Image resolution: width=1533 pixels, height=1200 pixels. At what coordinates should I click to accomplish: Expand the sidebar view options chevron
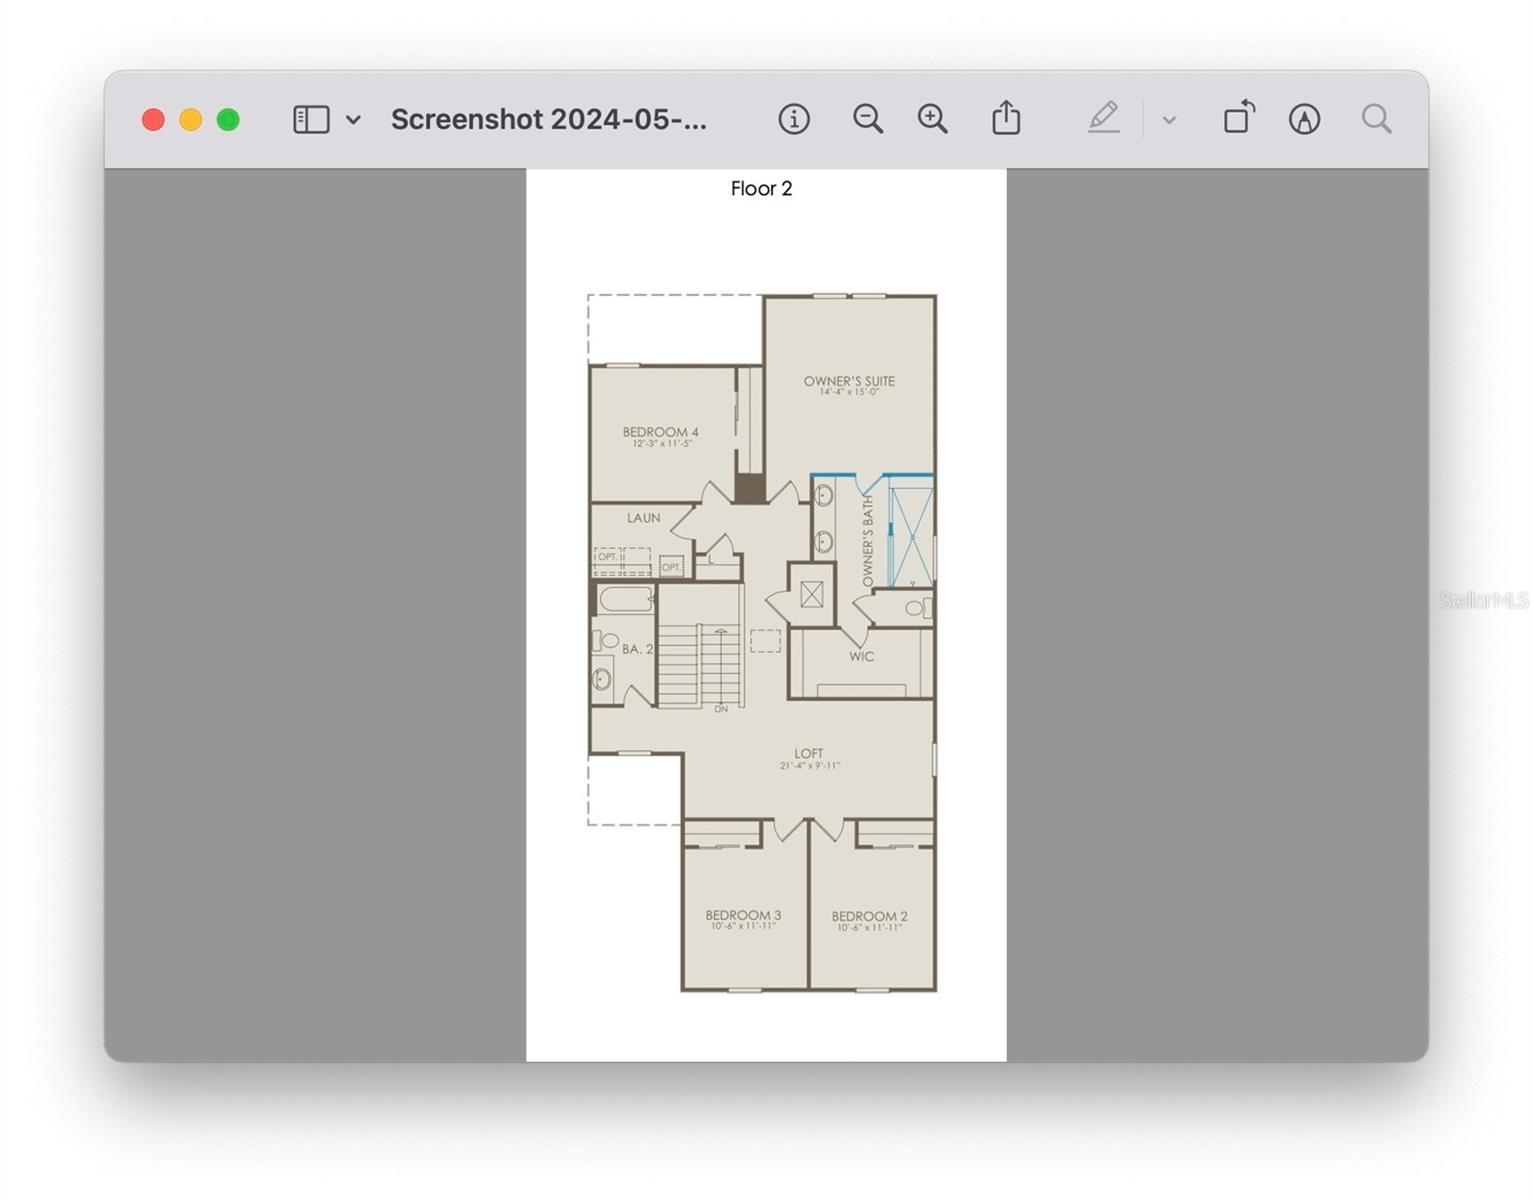(x=353, y=120)
